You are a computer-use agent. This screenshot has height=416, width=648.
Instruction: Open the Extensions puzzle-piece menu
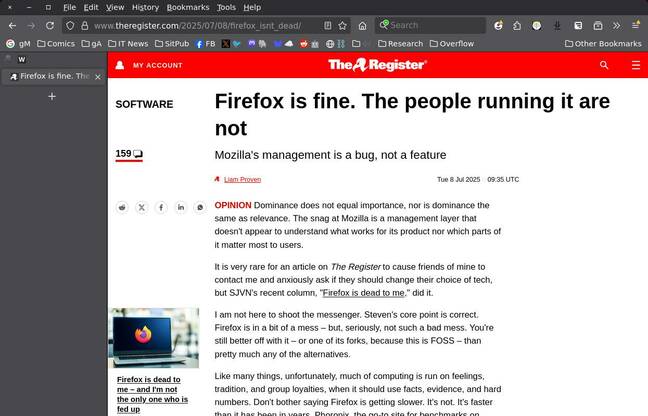coord(517,26)
